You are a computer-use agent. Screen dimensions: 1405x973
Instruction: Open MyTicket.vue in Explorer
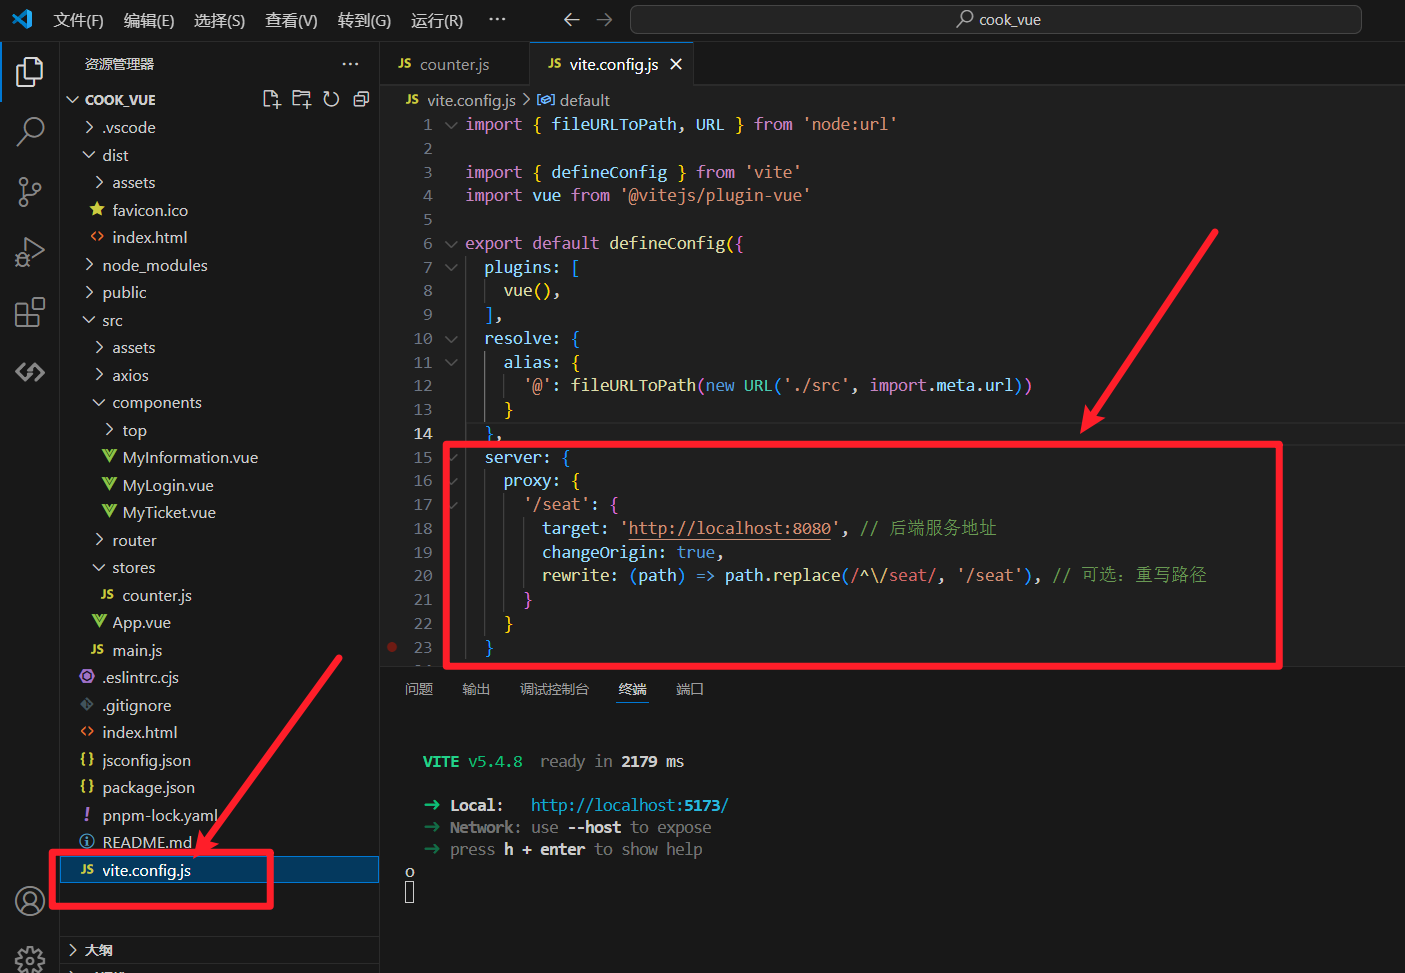point(169,512)
